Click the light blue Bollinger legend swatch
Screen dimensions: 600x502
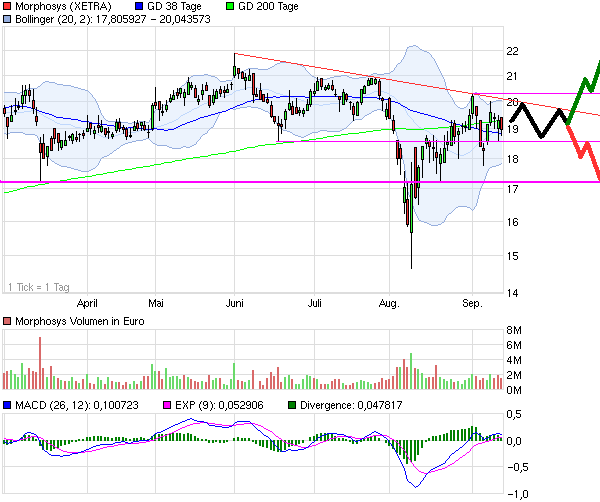tap(7, 19)
